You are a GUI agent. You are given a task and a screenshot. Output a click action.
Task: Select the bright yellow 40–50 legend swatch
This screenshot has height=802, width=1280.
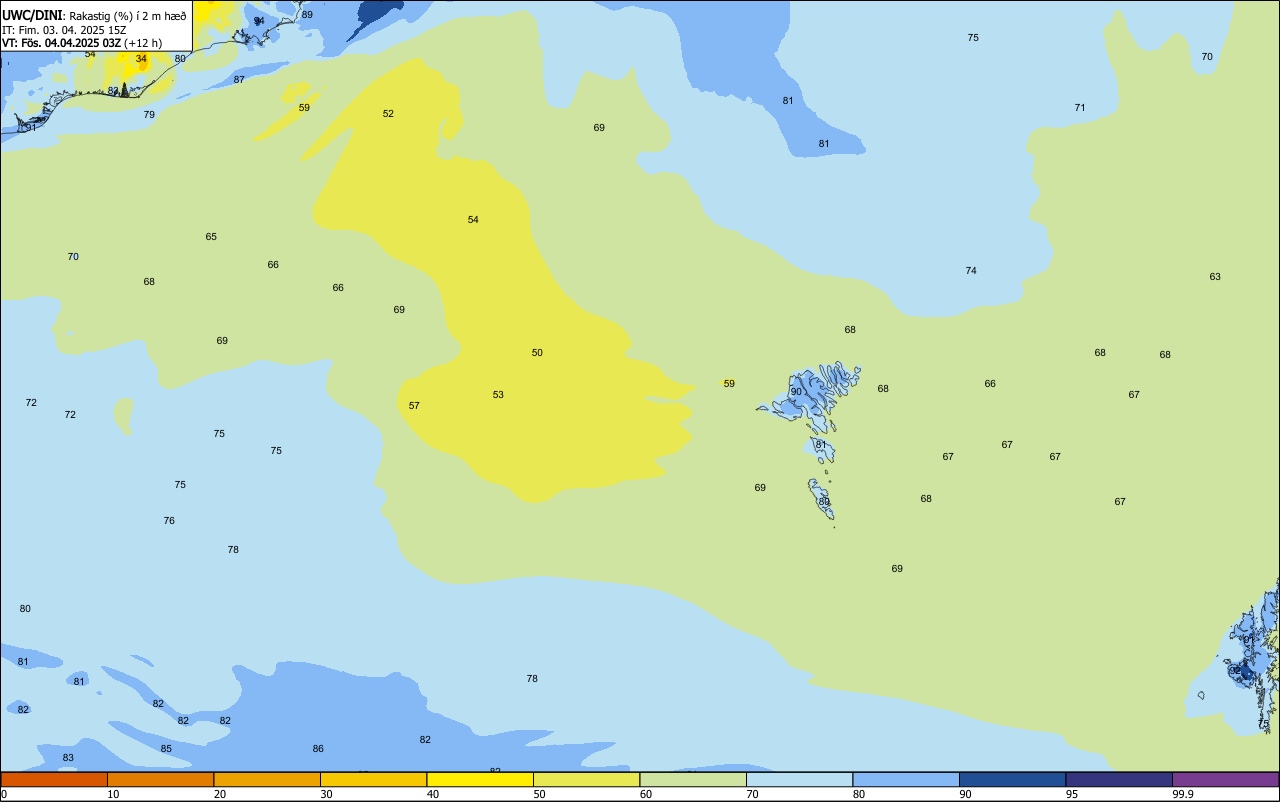point(480,779)
